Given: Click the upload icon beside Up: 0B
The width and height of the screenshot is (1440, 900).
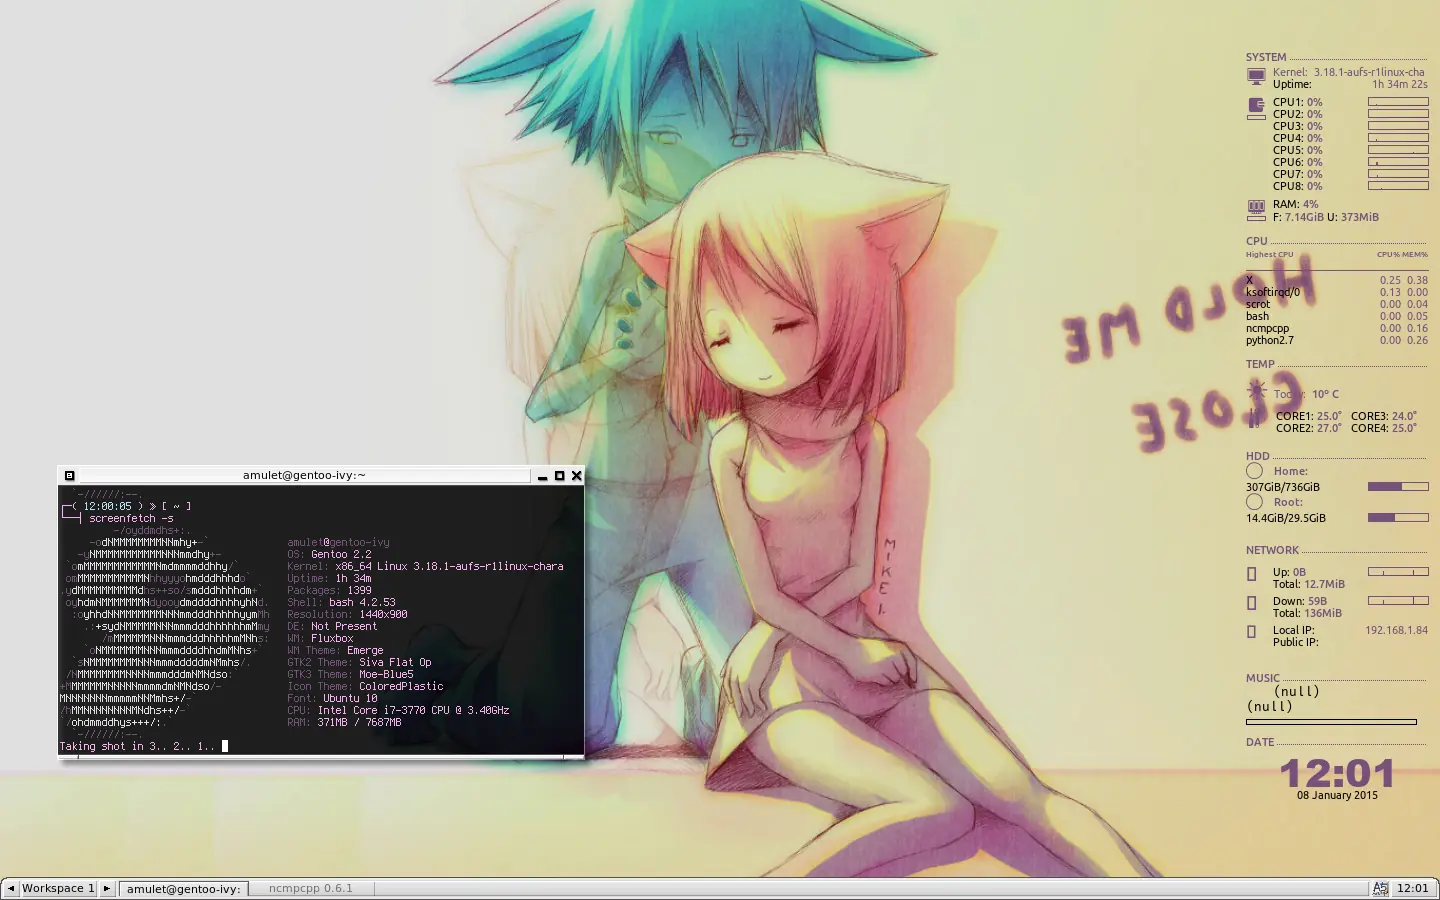Looking at the screenshot, I should [x=1251, y=574].
